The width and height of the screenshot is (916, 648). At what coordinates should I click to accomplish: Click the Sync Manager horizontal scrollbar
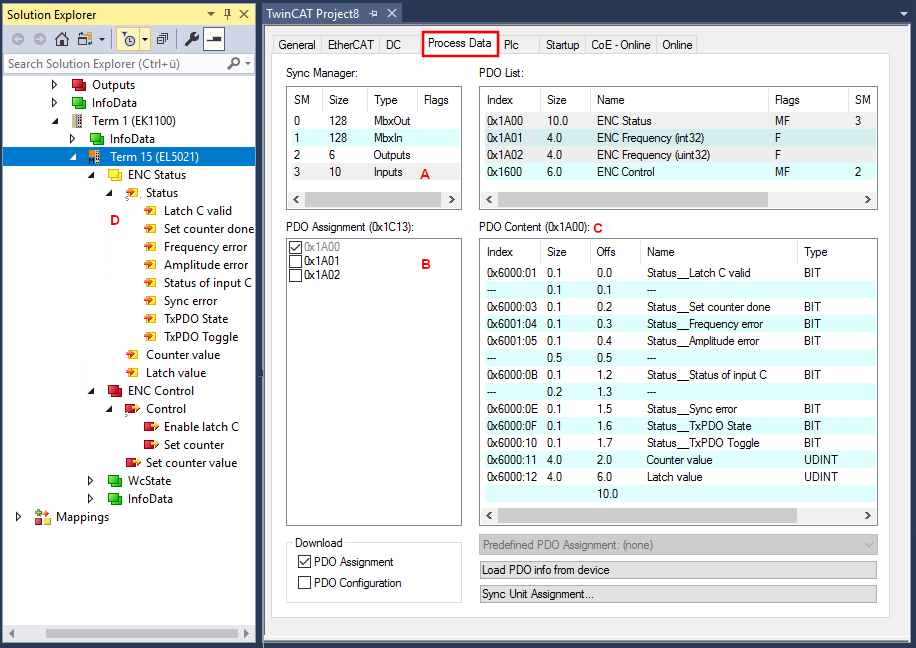point(374,199)
